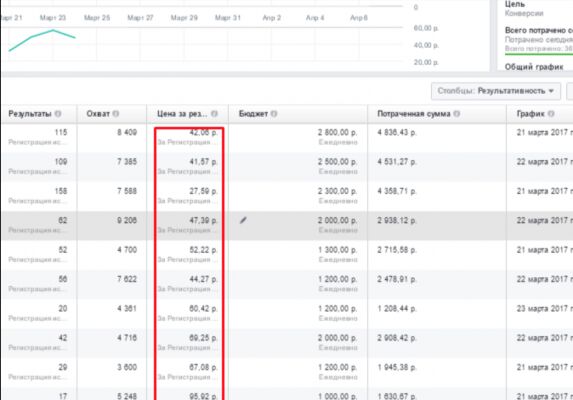Click the budget value 1 300,00 р.
The height and width of the screenshot is (400, 573).
click(337, 250)
